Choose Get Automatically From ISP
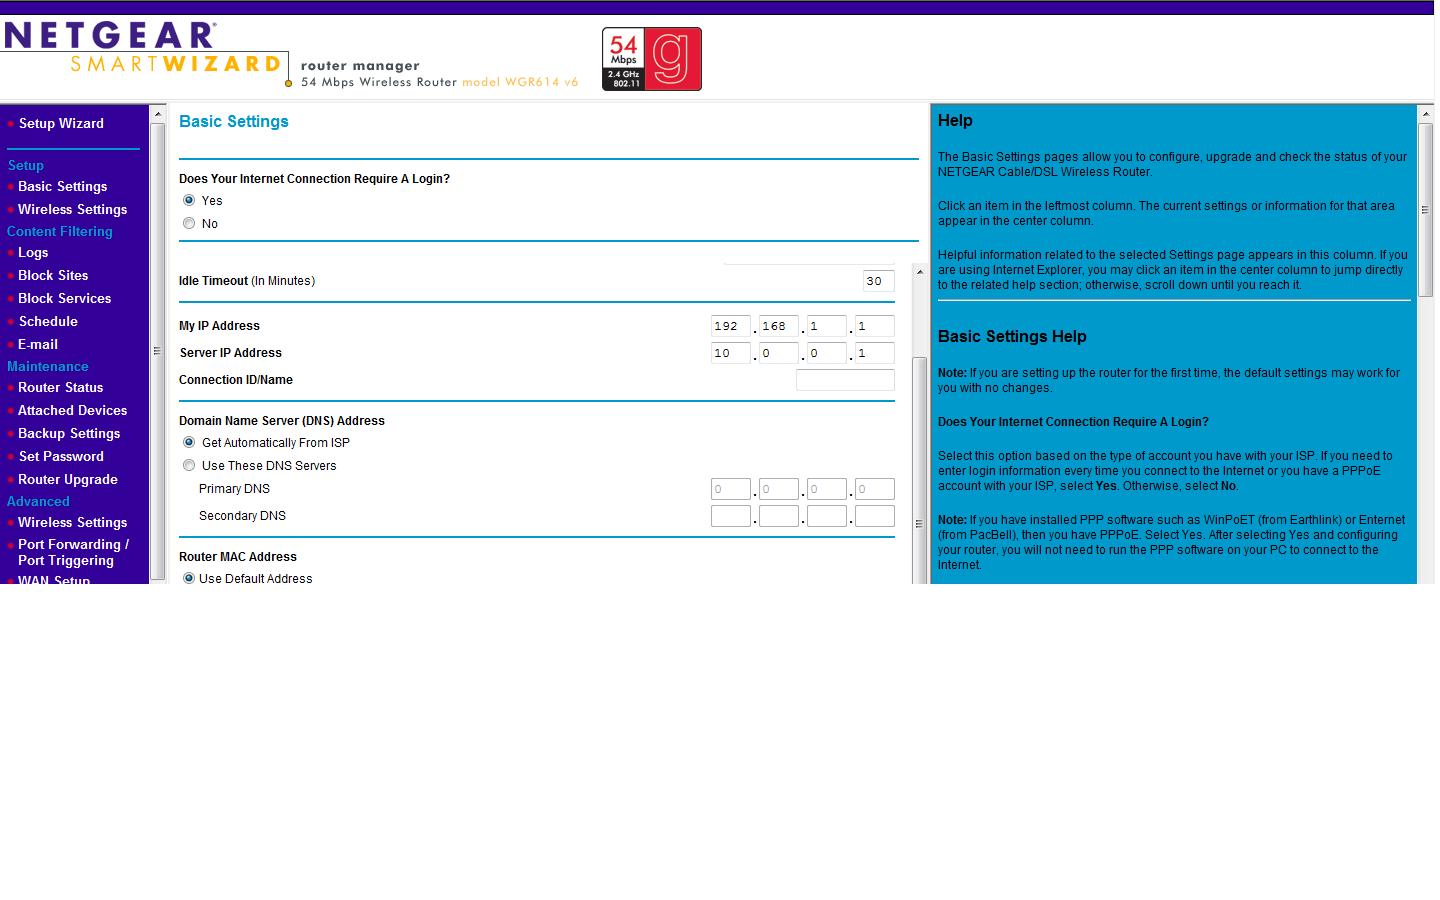The image size is (1440, 900). click(189, 442)
